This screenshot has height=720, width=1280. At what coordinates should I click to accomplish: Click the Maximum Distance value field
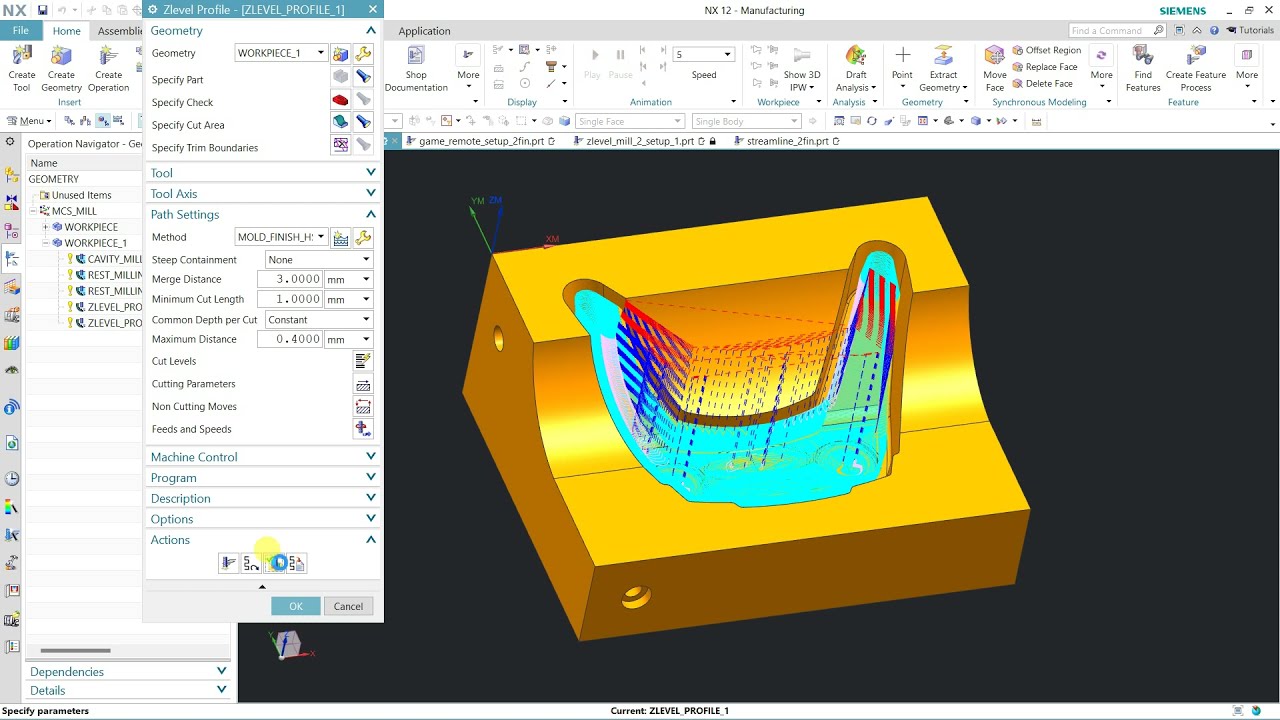click(x=290, y=339)
